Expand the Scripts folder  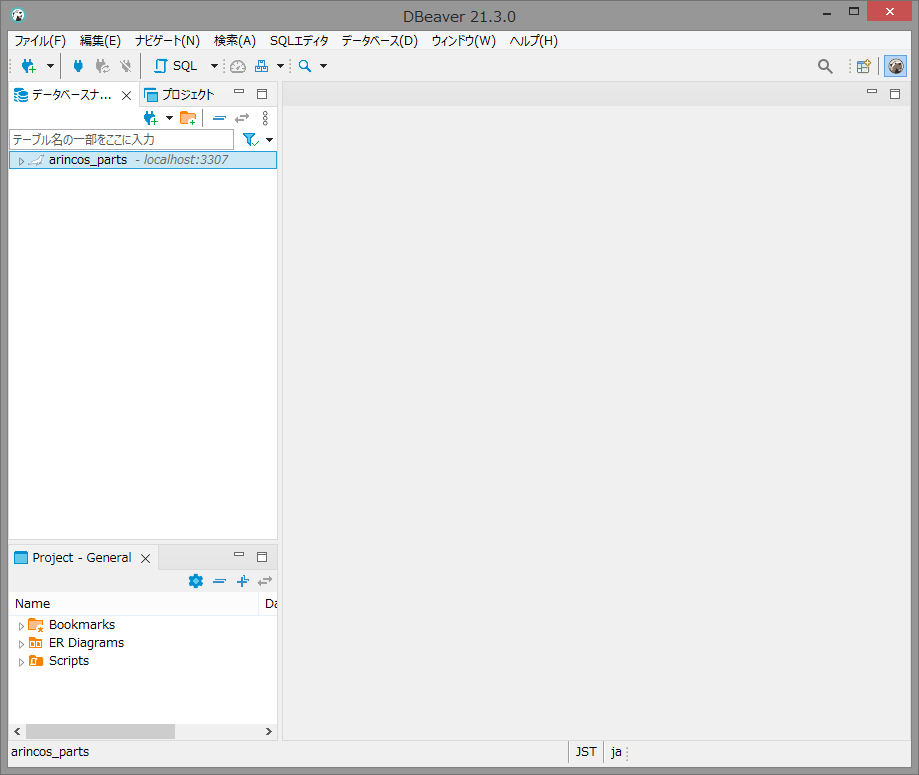(21, 662)
